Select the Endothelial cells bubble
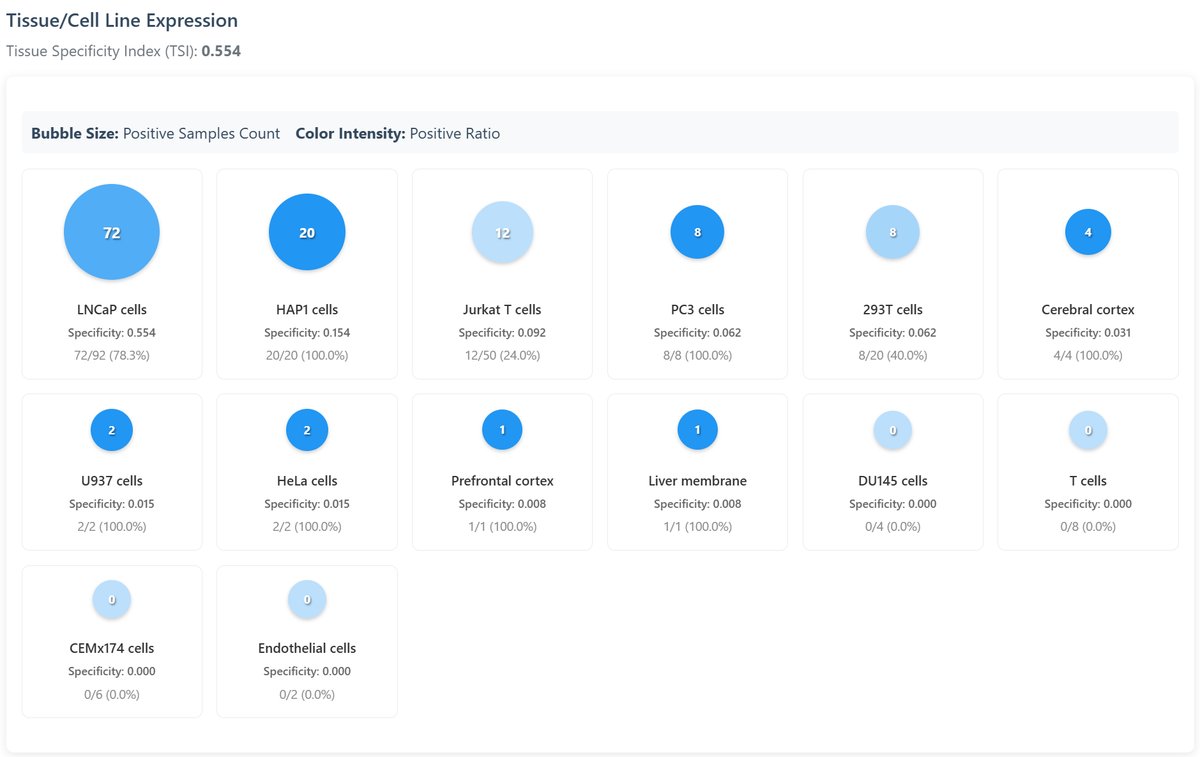This screenshot has height=757, width=1200. (x=307, y=599)
